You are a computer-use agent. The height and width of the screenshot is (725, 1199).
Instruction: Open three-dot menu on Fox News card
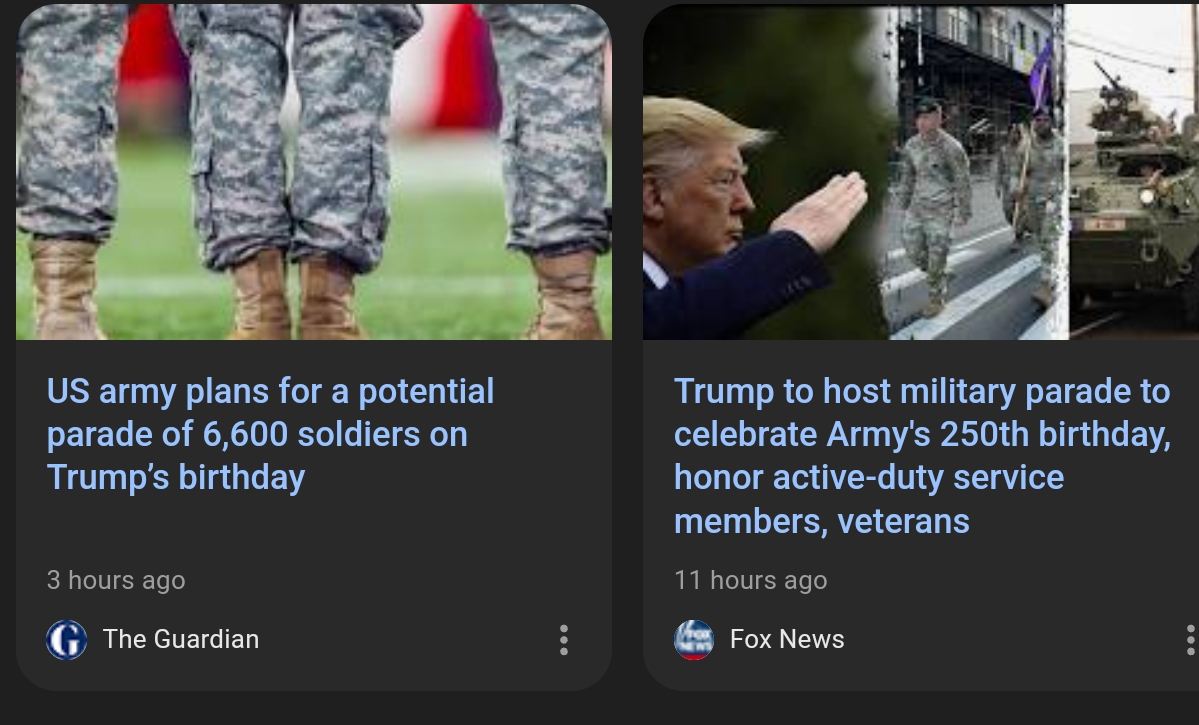[1189, 640]
